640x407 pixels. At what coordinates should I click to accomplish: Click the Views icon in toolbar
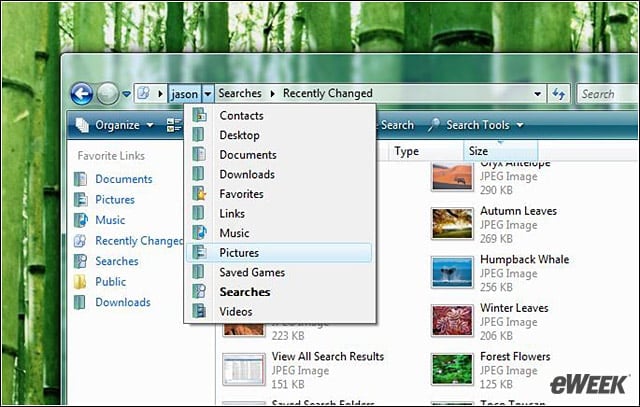click(x=174, y=125)
